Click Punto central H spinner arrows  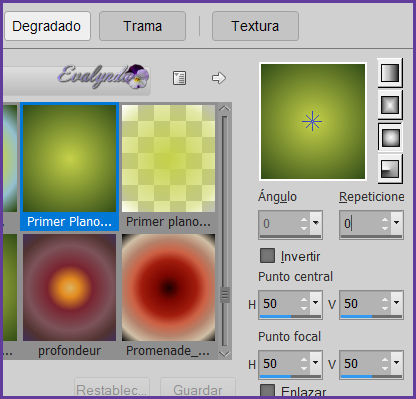click(x=304, y=304)
